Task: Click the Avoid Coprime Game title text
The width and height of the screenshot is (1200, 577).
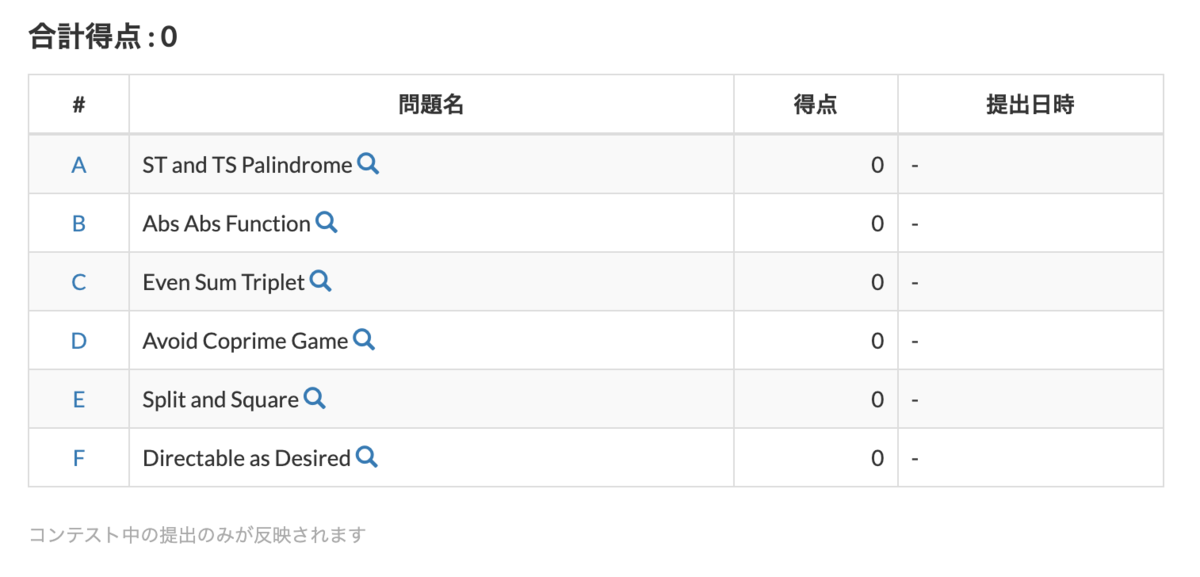Action: (x=244, y=340)
